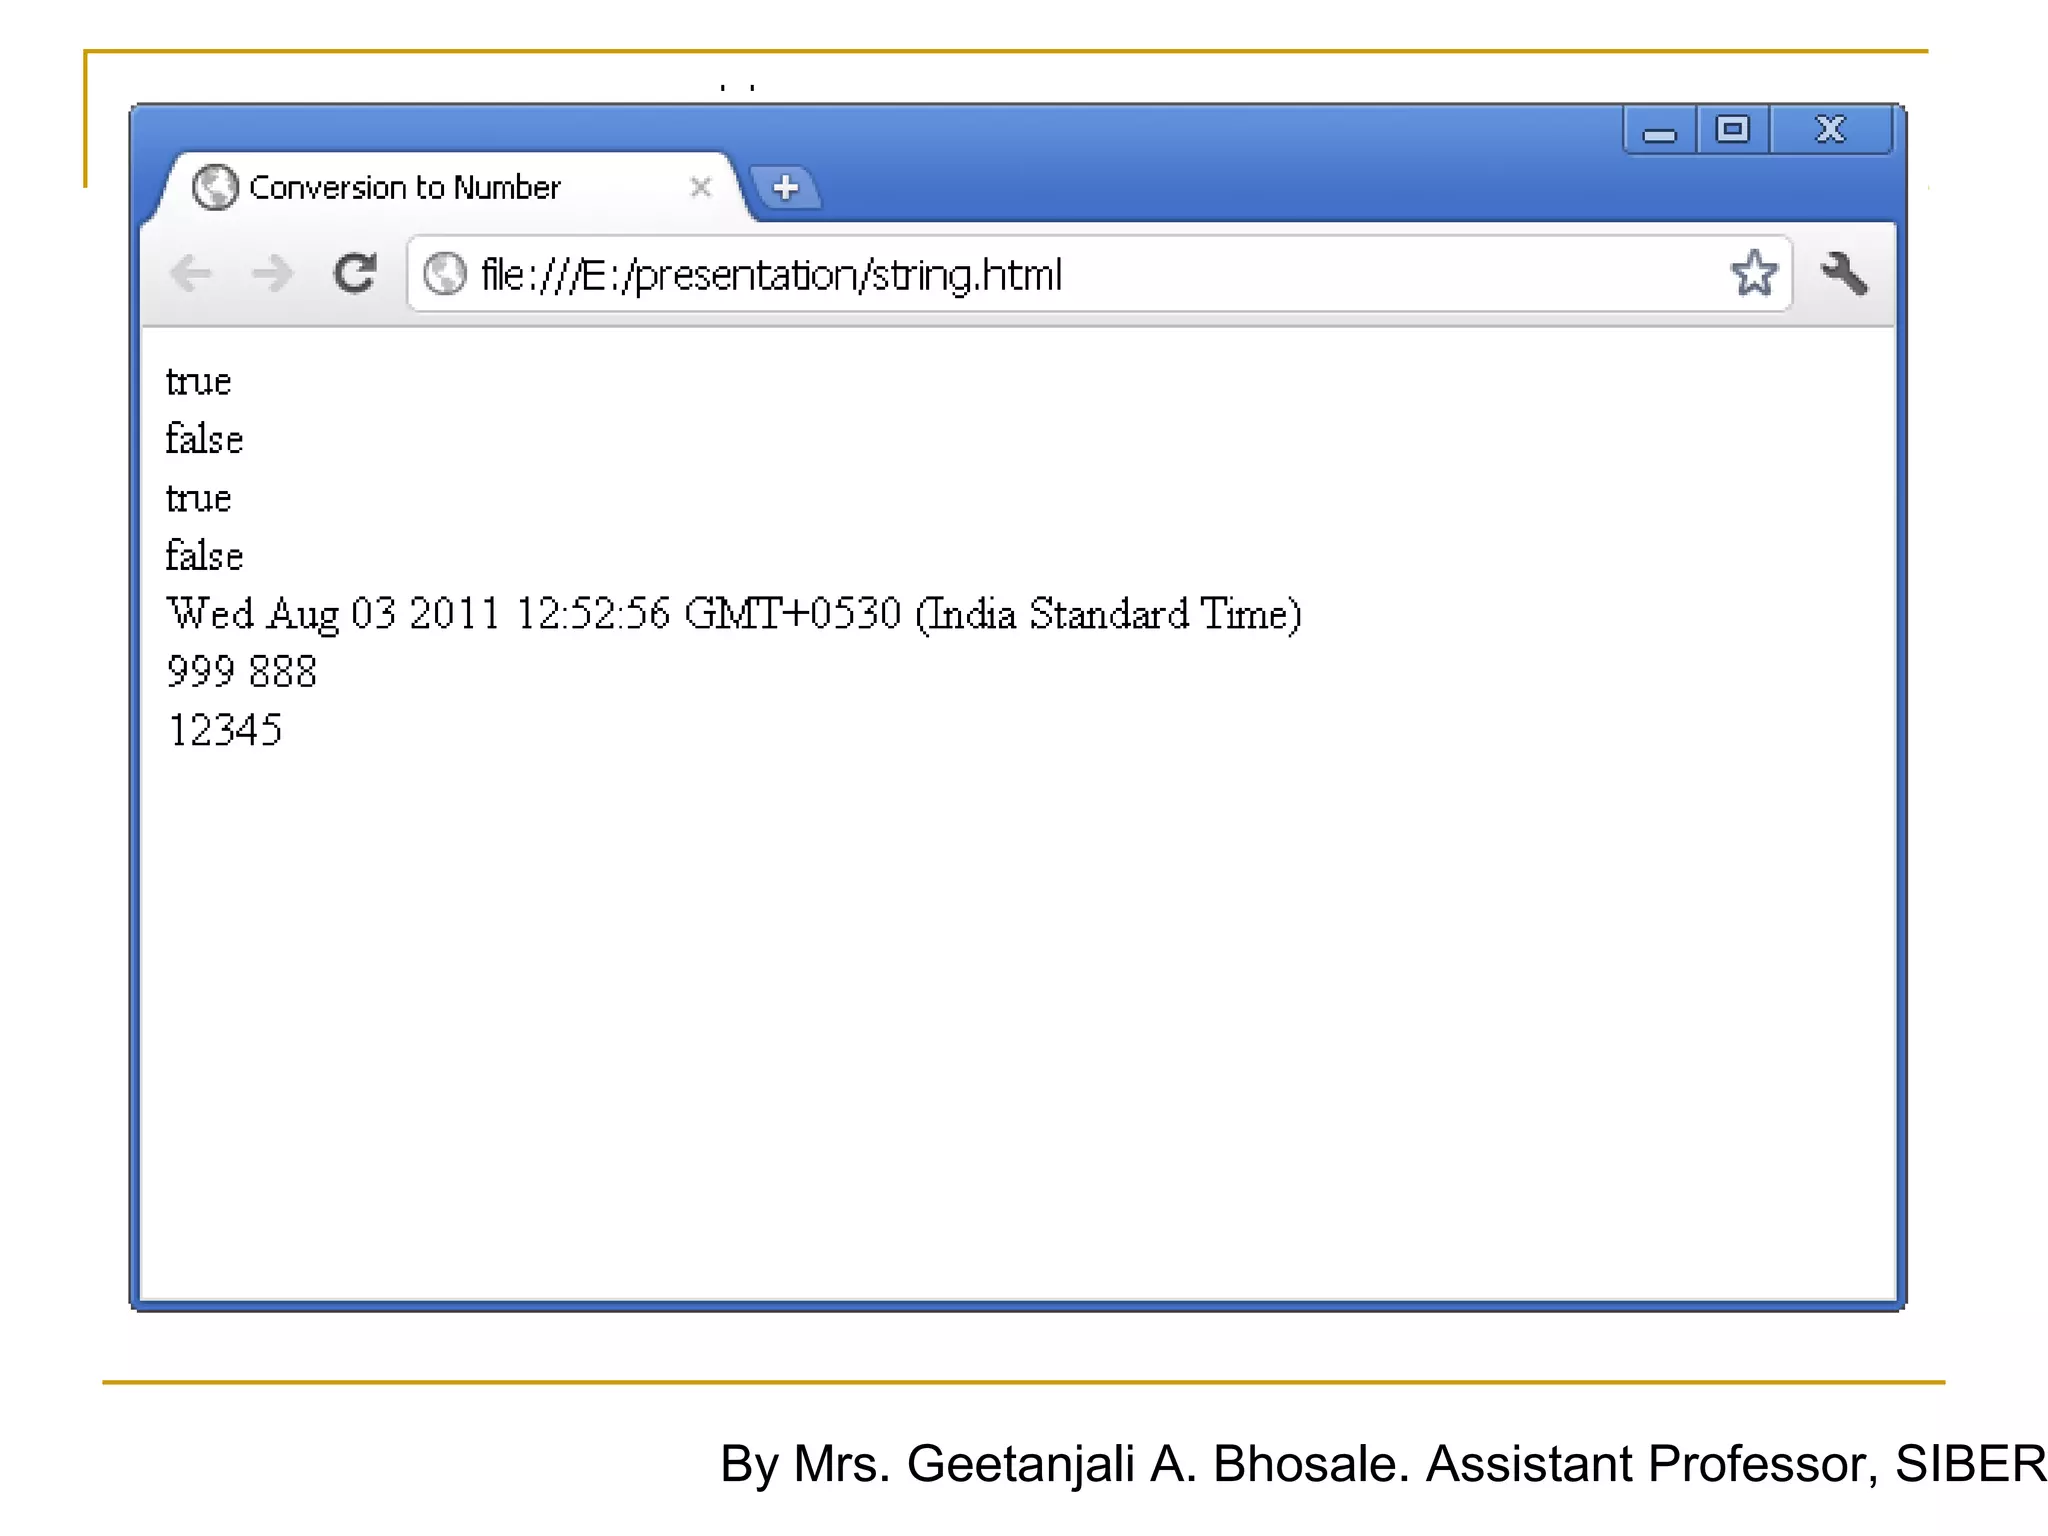Maximize the browser window
The height and width of the screenshot is (1536, 2048).
click(1733, 131)
